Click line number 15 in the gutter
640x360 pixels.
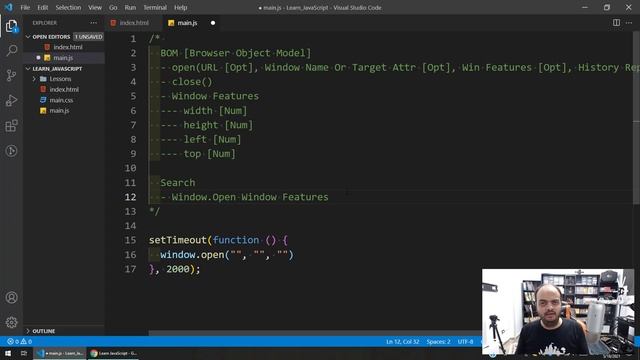click(130, 240)
